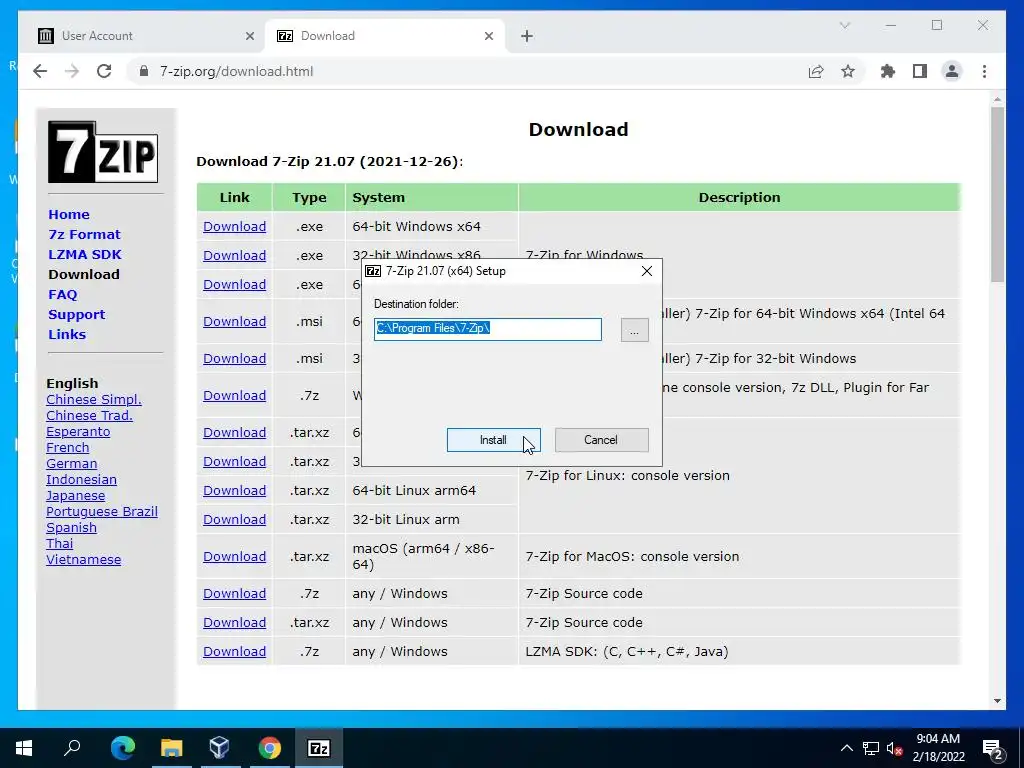Switch language to German
This screenshot has height=768, width=1024.
tap(71, 464)
